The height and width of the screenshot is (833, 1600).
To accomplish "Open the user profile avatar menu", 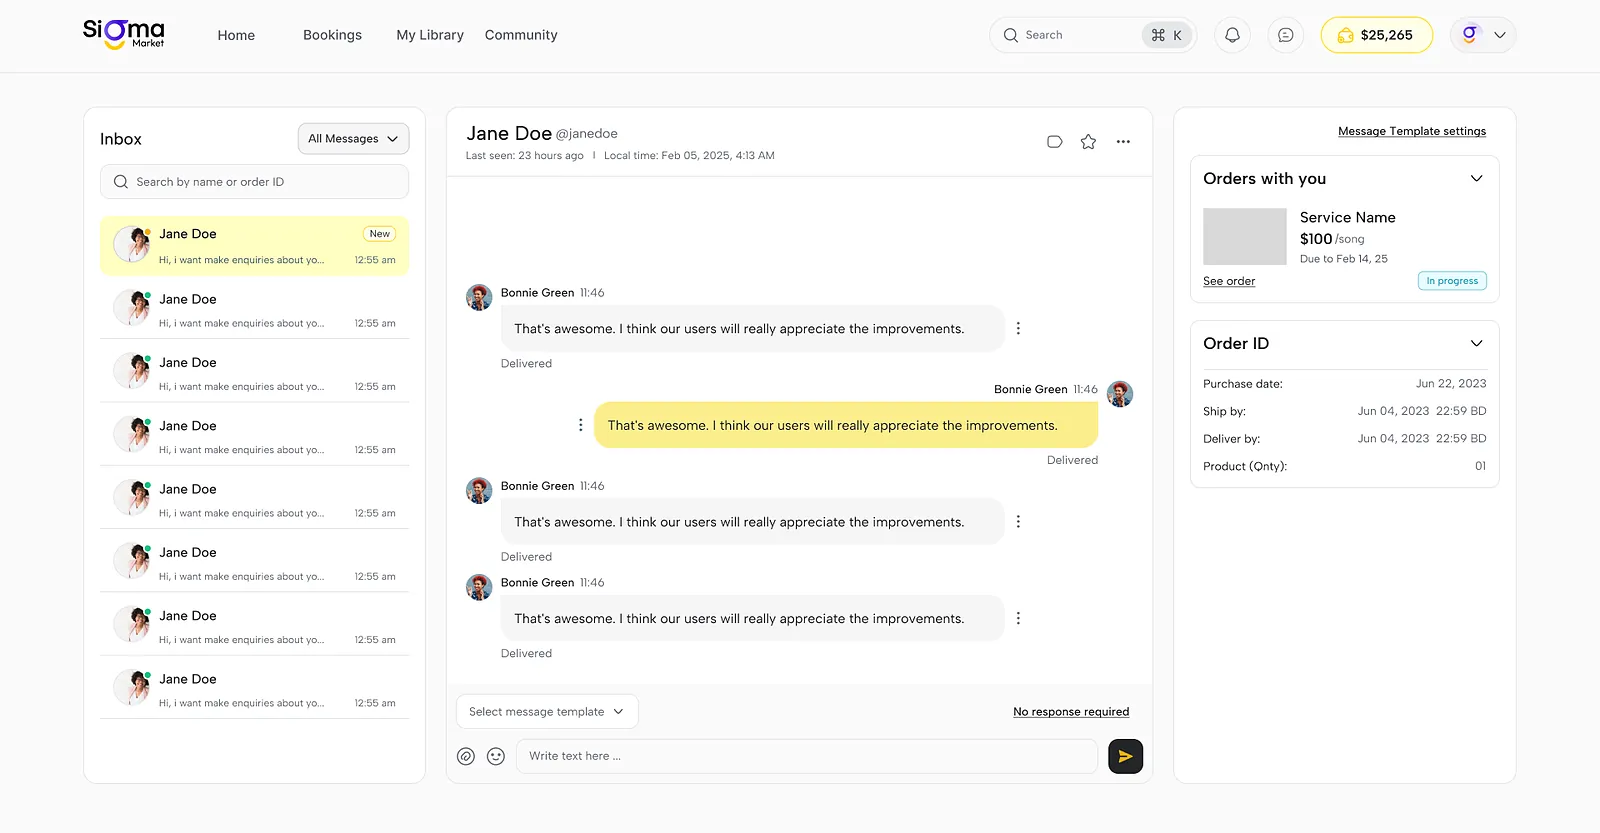I will click(1483, 35).
